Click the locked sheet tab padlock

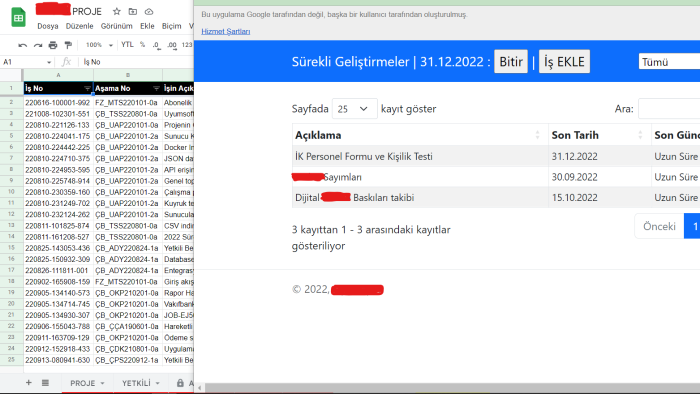coord(180,383)
